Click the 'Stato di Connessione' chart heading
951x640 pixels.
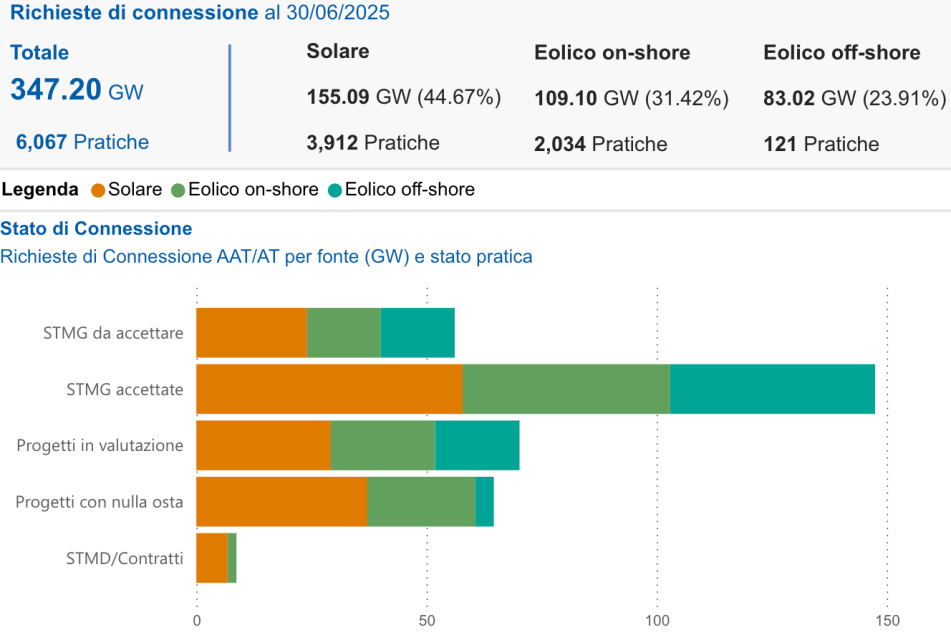click(97, 229)
